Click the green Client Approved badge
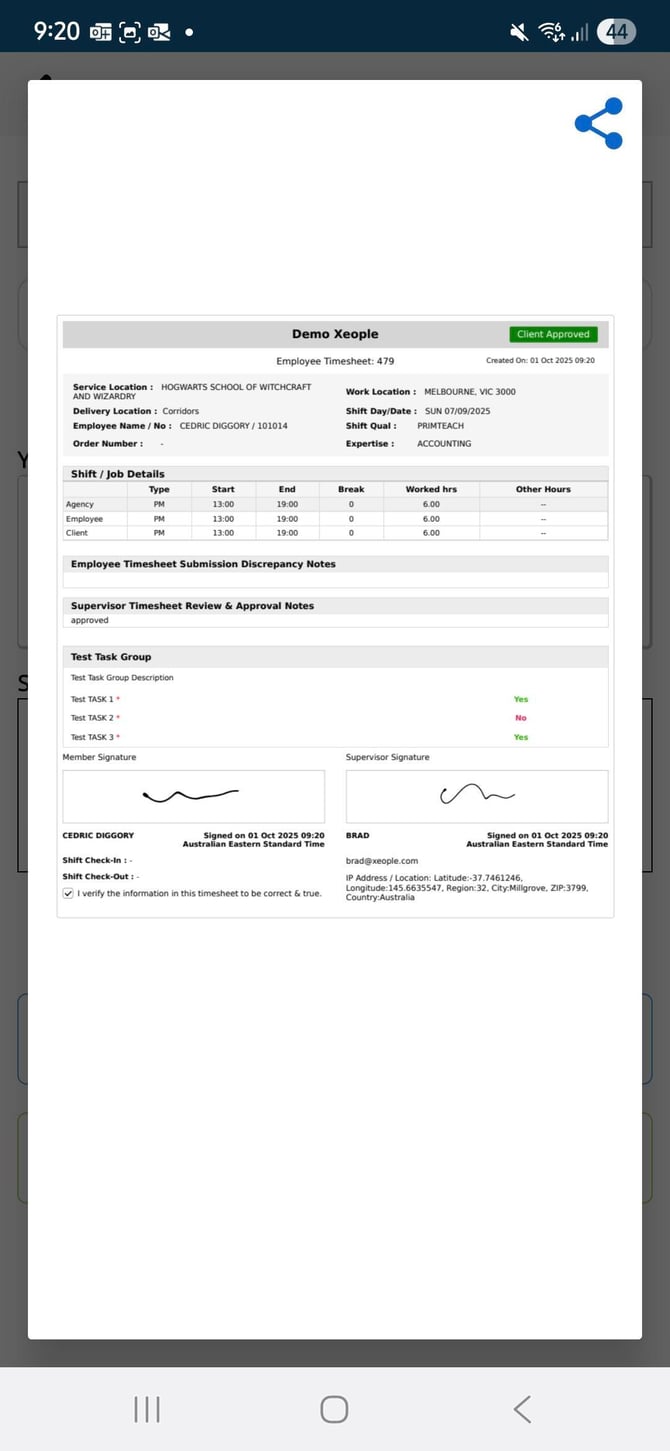Viewport: 670px width, 1451px height. (x=553, y=334)
